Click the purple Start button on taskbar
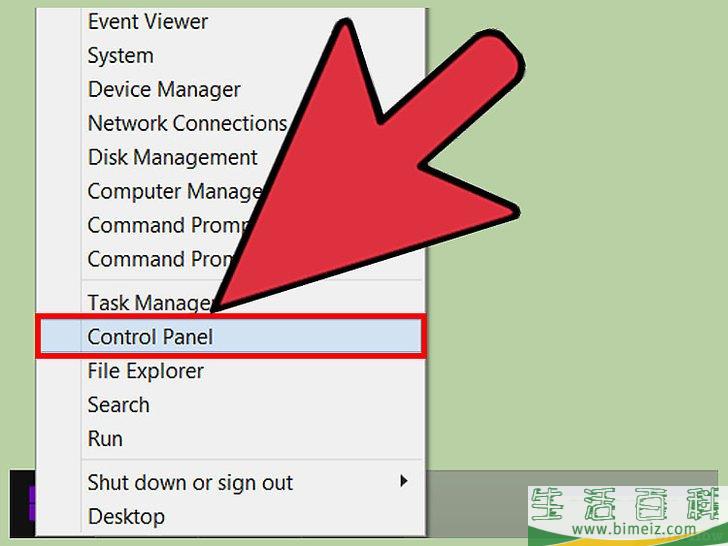The image size is (728, 546). 32,503
